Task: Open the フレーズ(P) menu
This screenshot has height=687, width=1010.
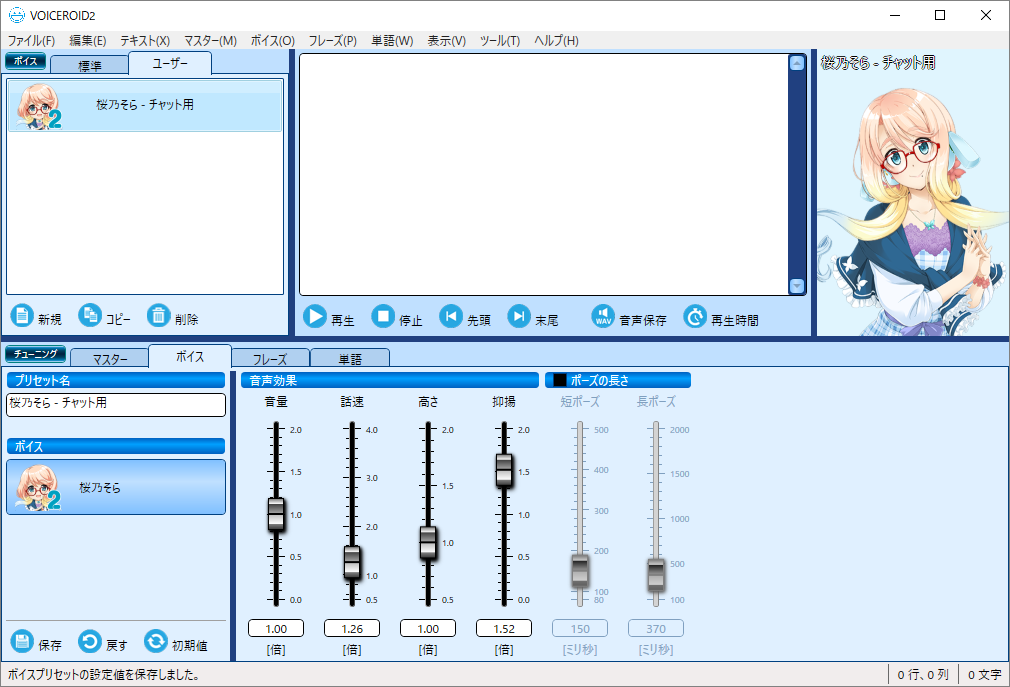Action: (x=332, y=41)
